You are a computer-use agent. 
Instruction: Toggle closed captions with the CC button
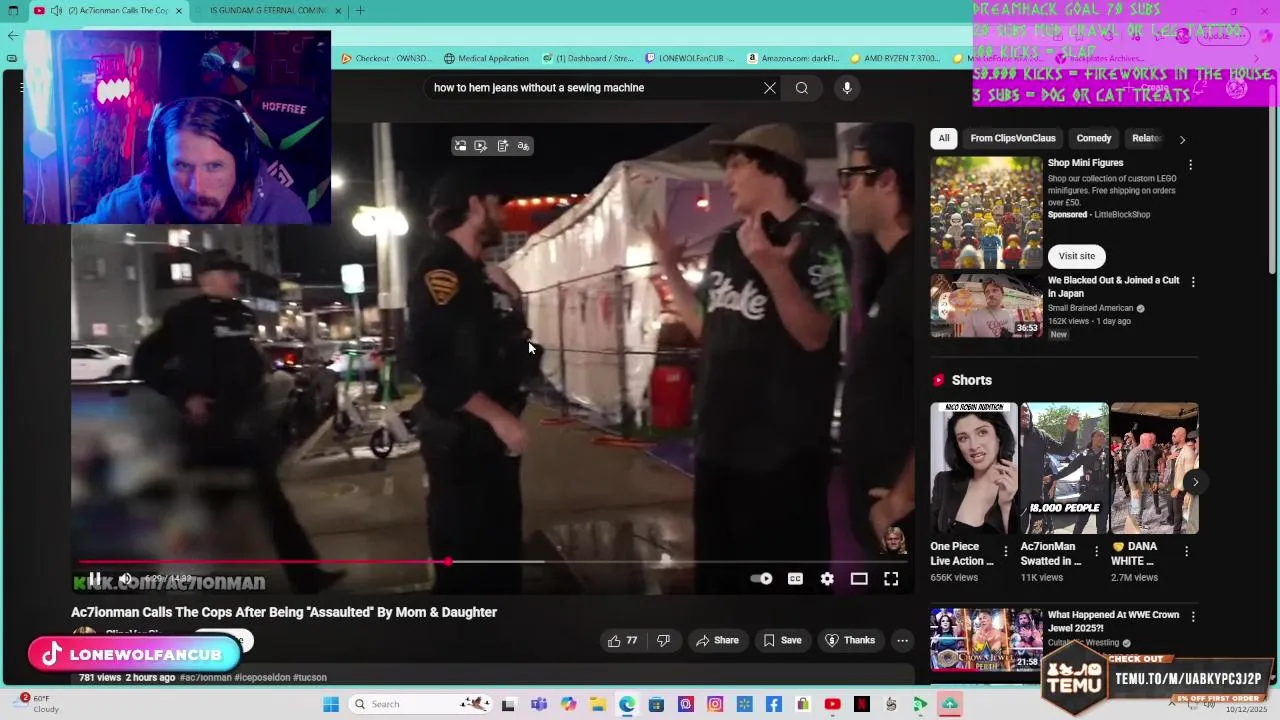click(795, 579)
